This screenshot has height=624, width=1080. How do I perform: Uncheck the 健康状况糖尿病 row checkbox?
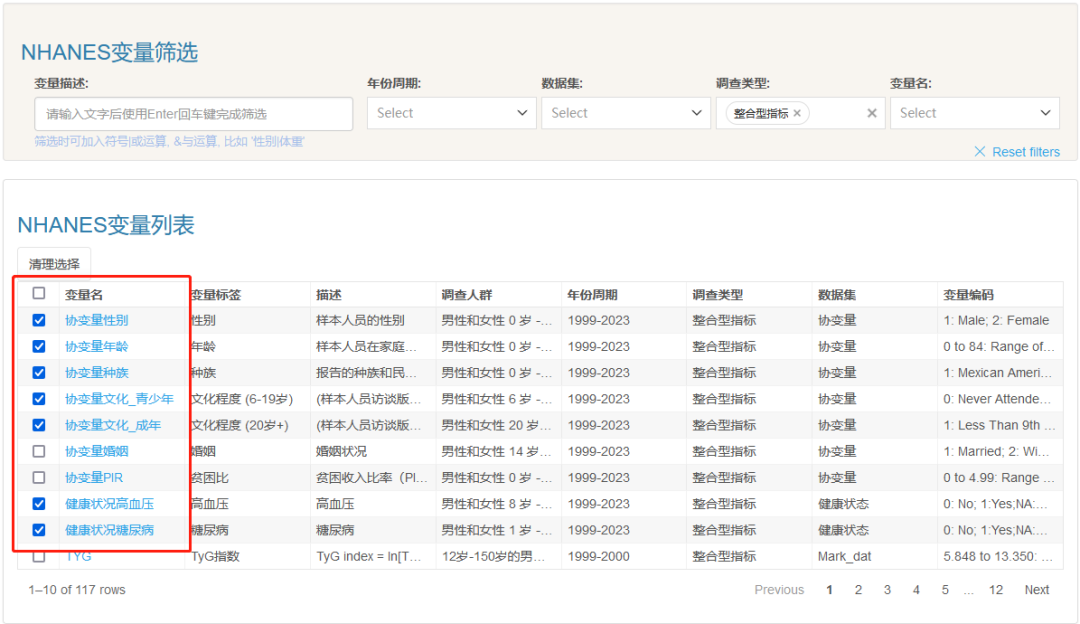click(39, 530)
